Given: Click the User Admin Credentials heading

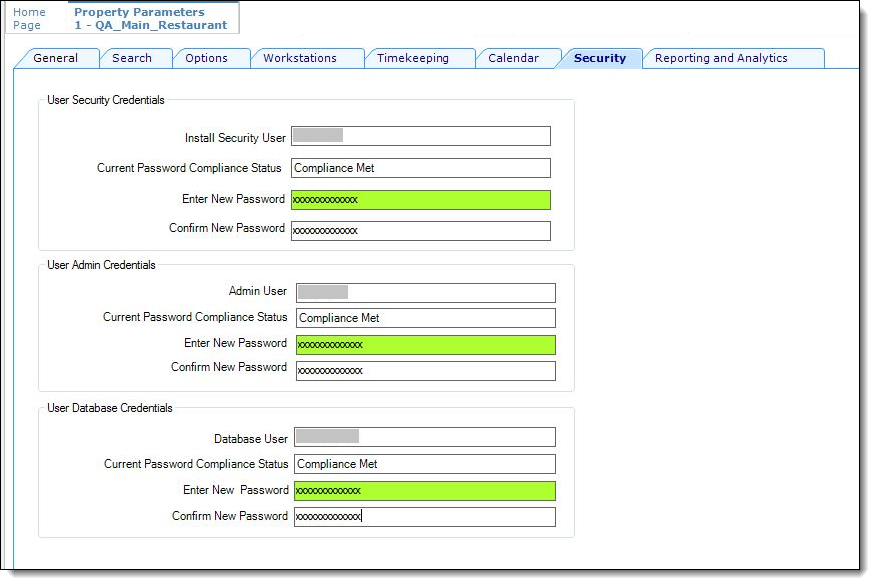Looking at the screenshot, I should 101,265.
